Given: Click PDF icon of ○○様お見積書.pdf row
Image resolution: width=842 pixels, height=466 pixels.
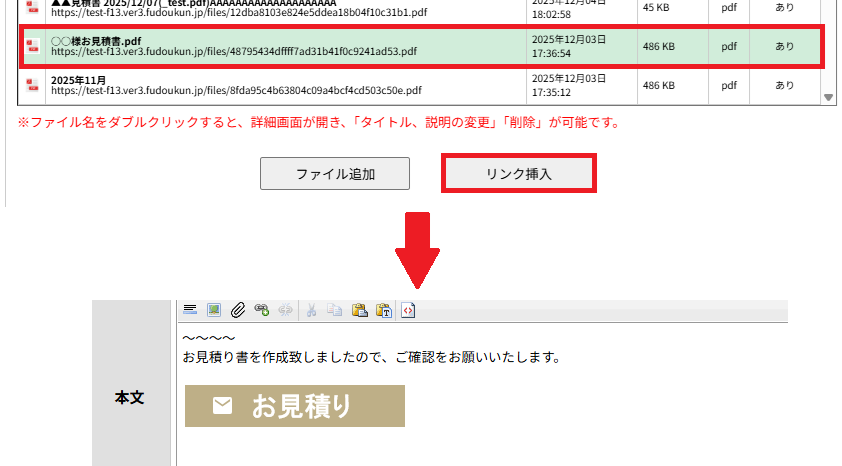Looking at the screenshot, I should pos(32,46).
